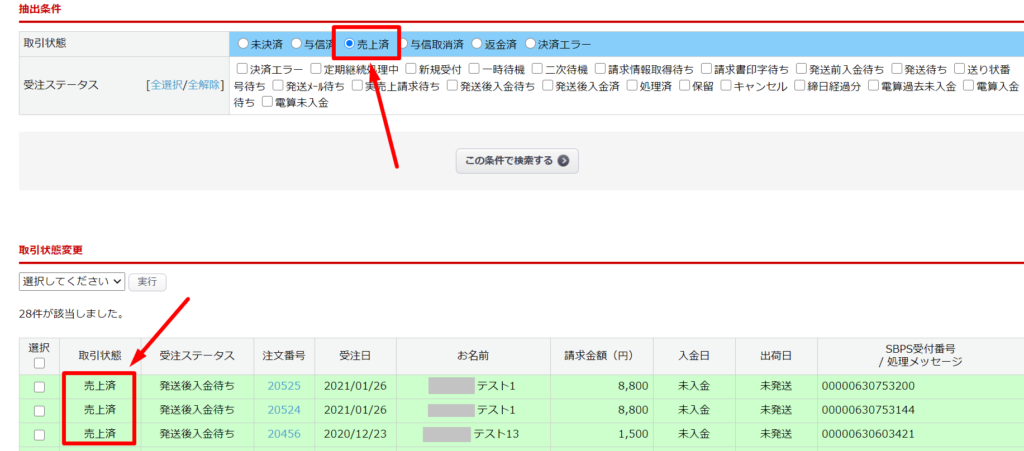Click the お名前 column header

click(473, 356)
